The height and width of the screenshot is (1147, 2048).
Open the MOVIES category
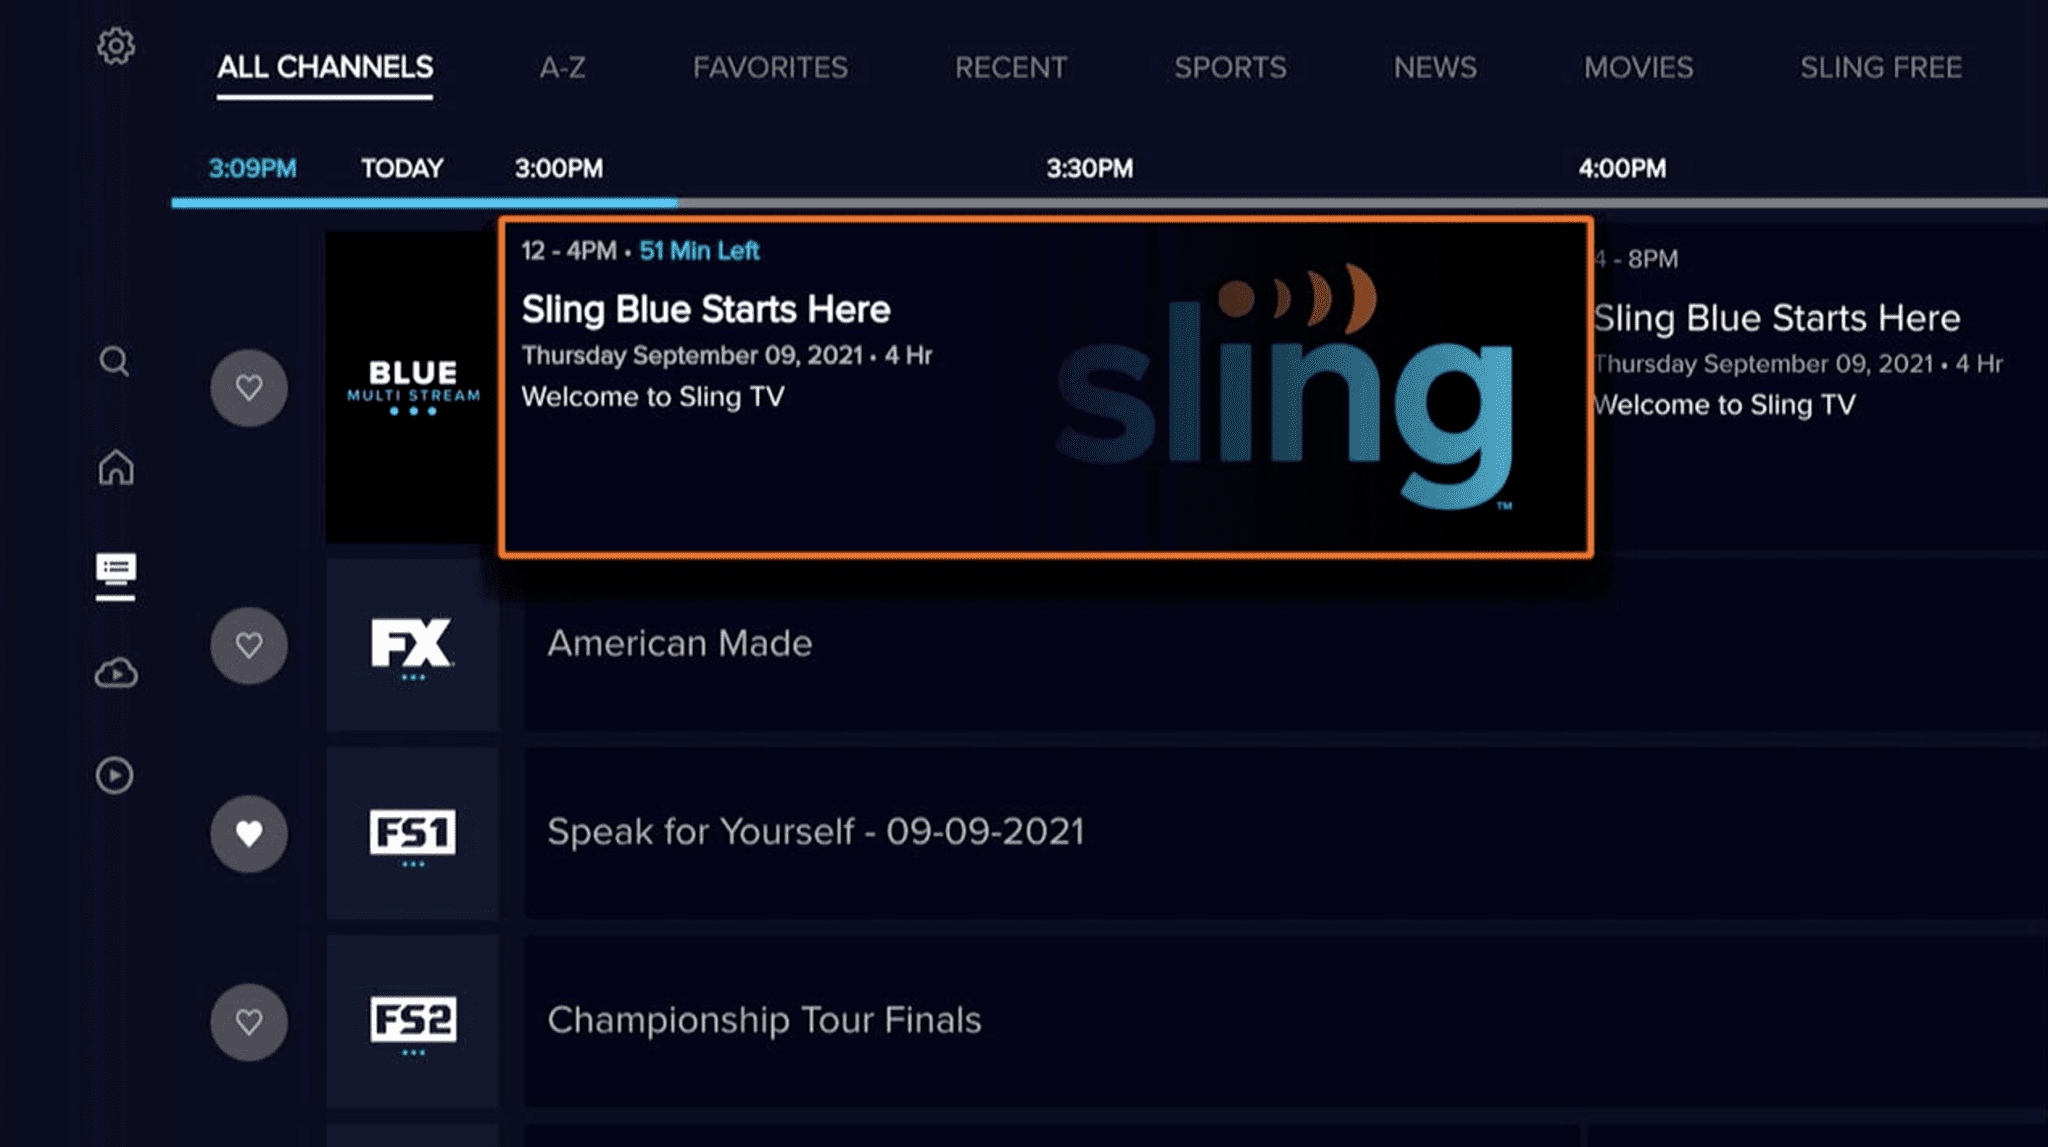coord(1638,67)
